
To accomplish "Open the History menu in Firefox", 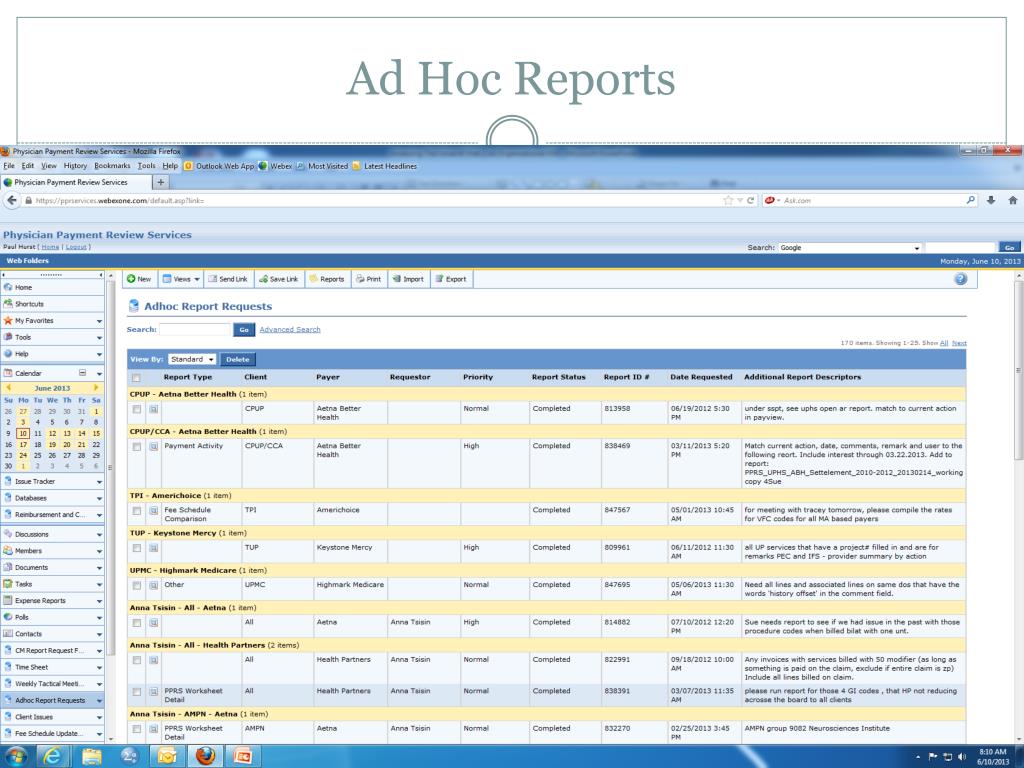I will click(75, 166).
